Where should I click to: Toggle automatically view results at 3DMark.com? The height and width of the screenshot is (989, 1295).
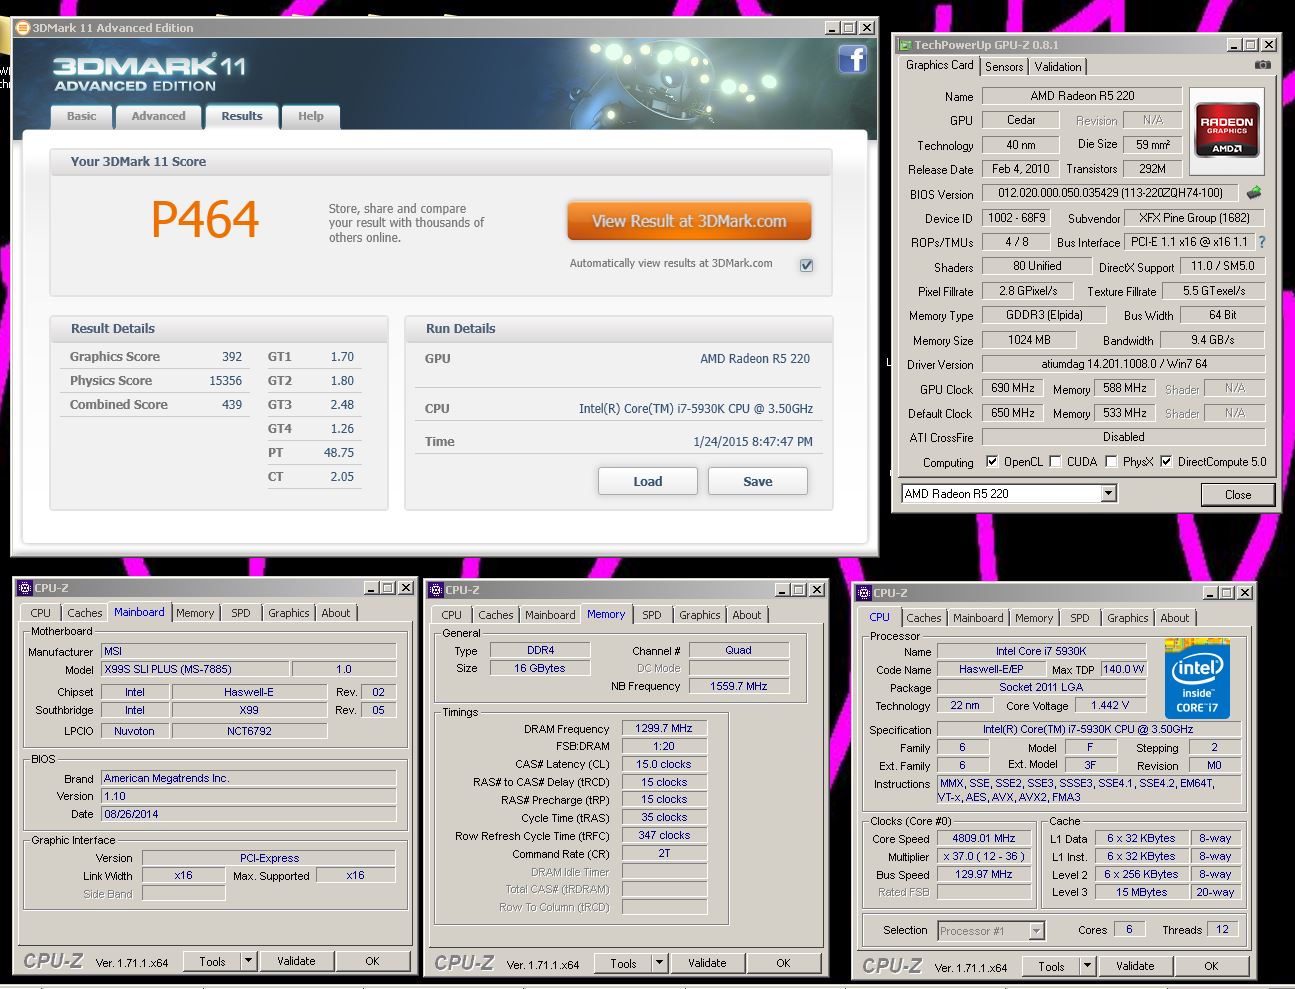click(806, 265)
